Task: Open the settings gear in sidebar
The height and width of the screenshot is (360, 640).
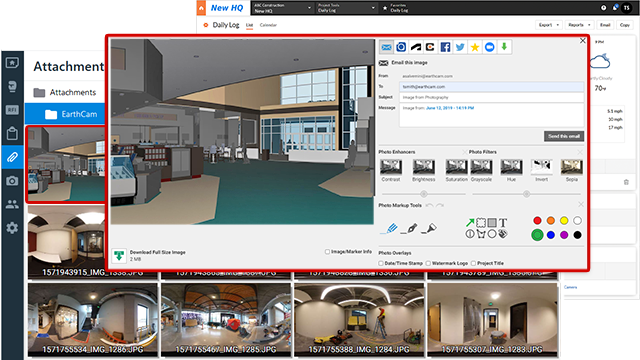Action: 12,228
